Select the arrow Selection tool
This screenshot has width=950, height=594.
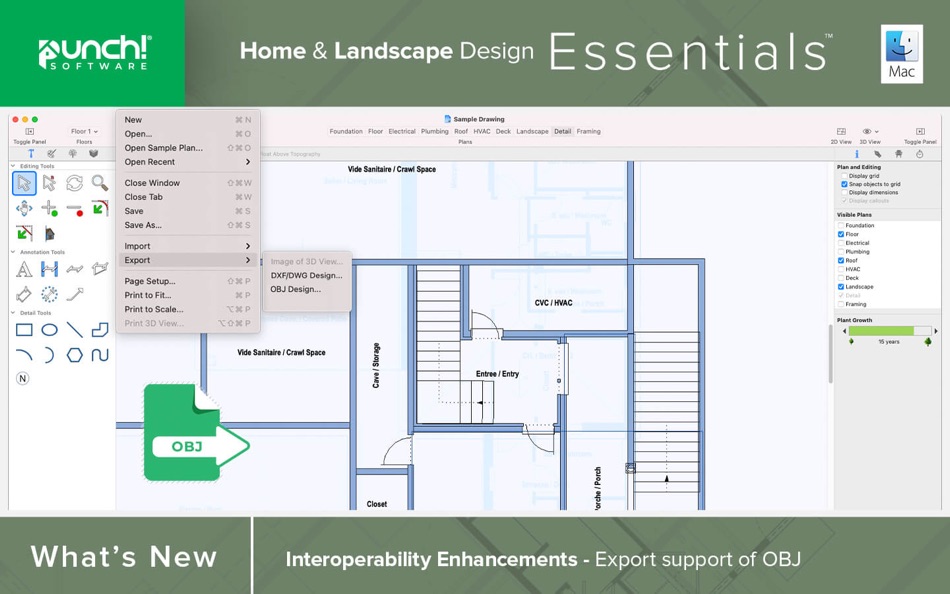[x=24, y=183]
